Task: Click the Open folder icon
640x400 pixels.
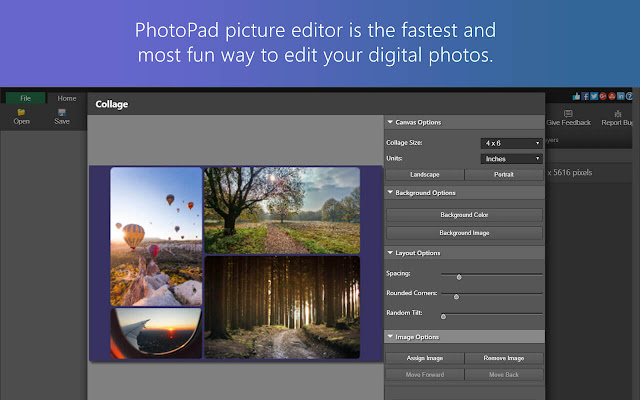Action: (21, 112)
